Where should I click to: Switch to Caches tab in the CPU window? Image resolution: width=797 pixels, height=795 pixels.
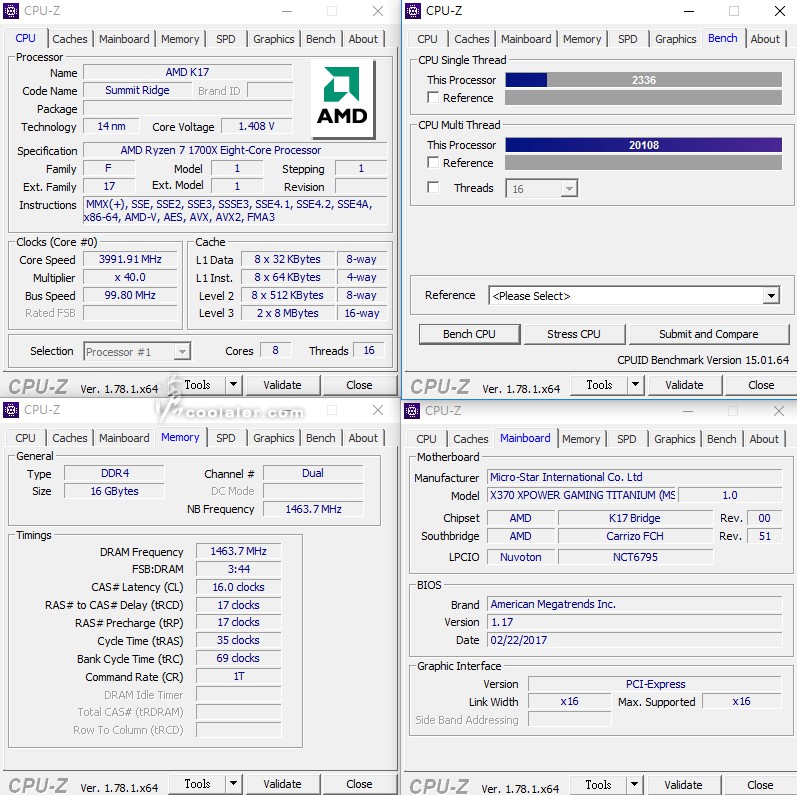coord(70,39)
